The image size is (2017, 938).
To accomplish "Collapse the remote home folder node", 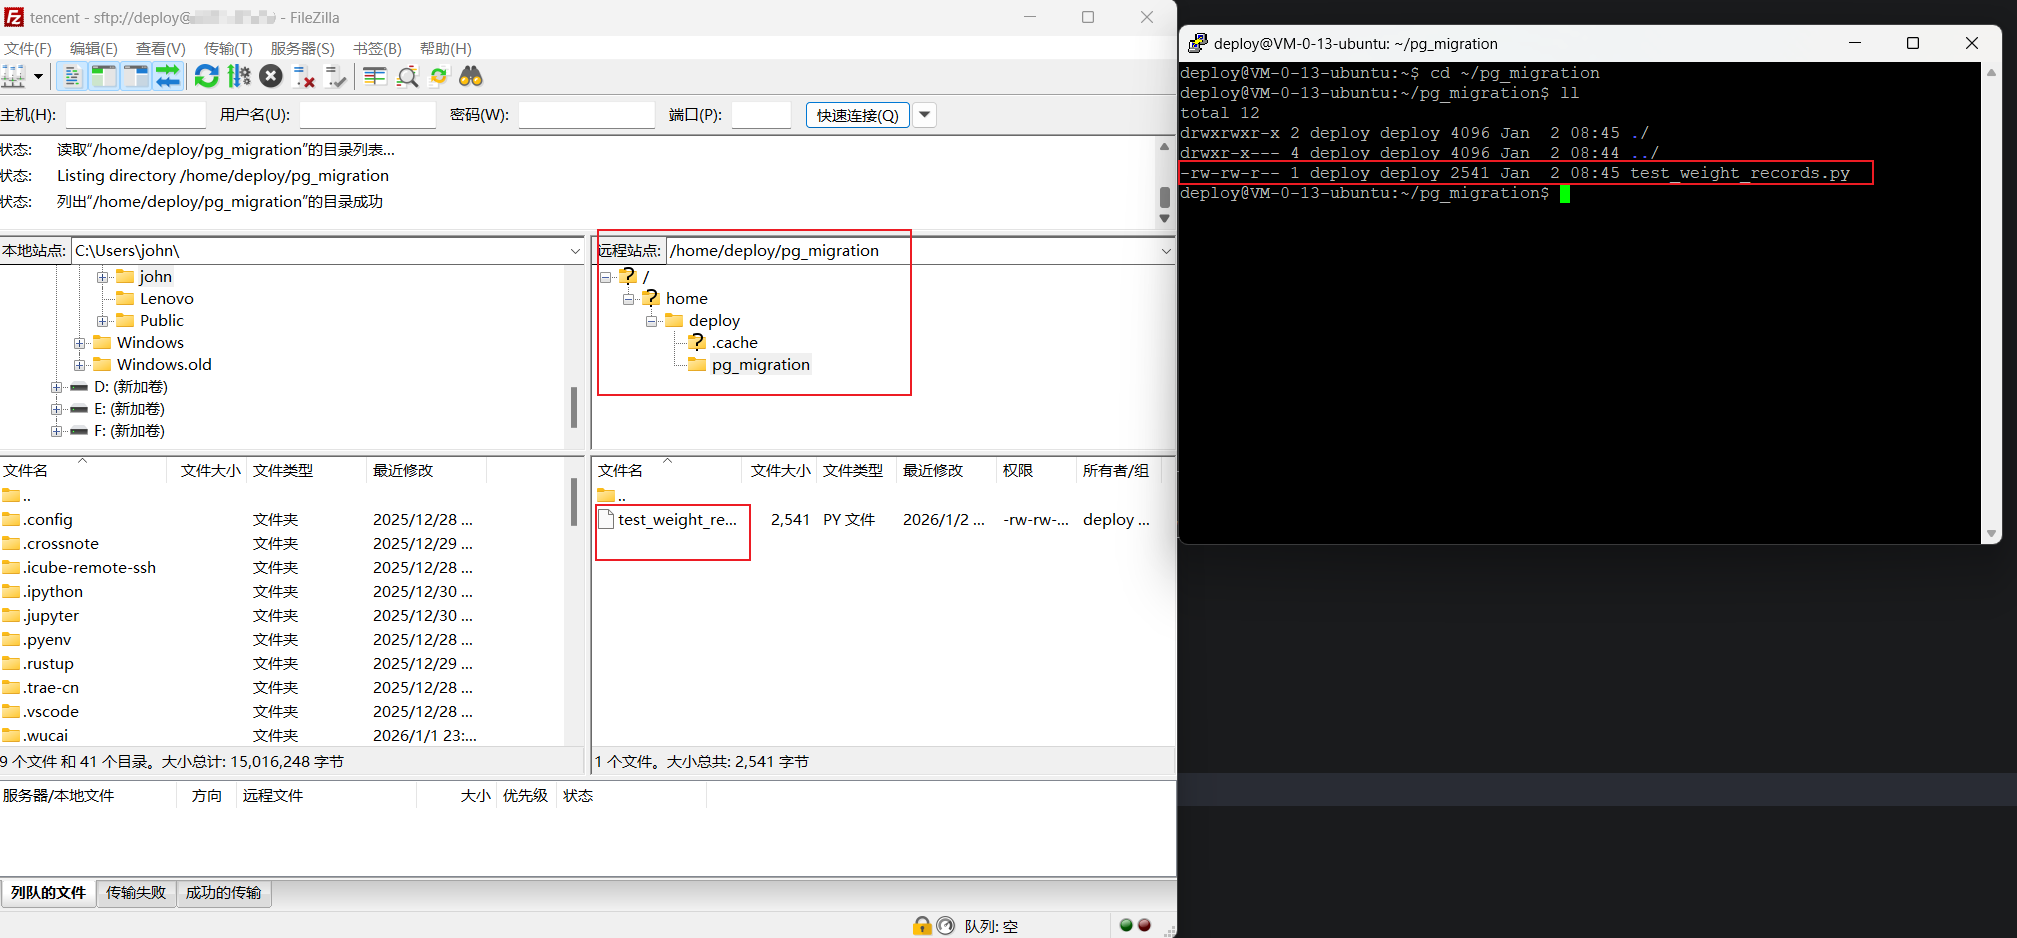I will (629, 299).
